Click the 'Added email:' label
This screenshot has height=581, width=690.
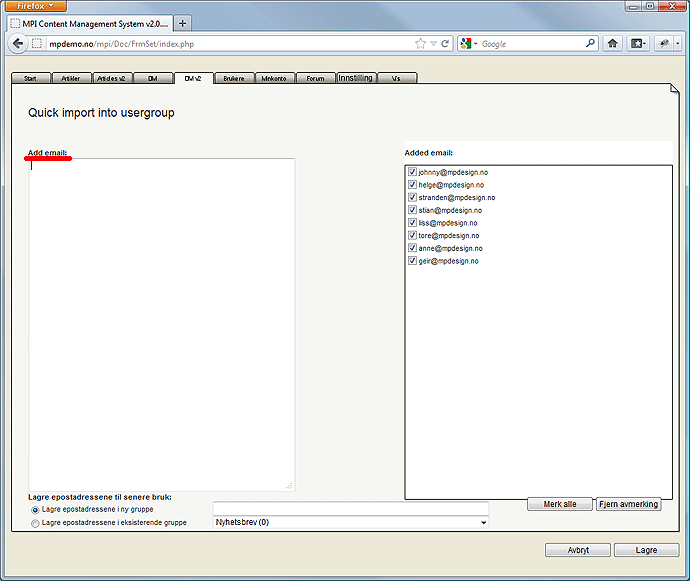429,153
